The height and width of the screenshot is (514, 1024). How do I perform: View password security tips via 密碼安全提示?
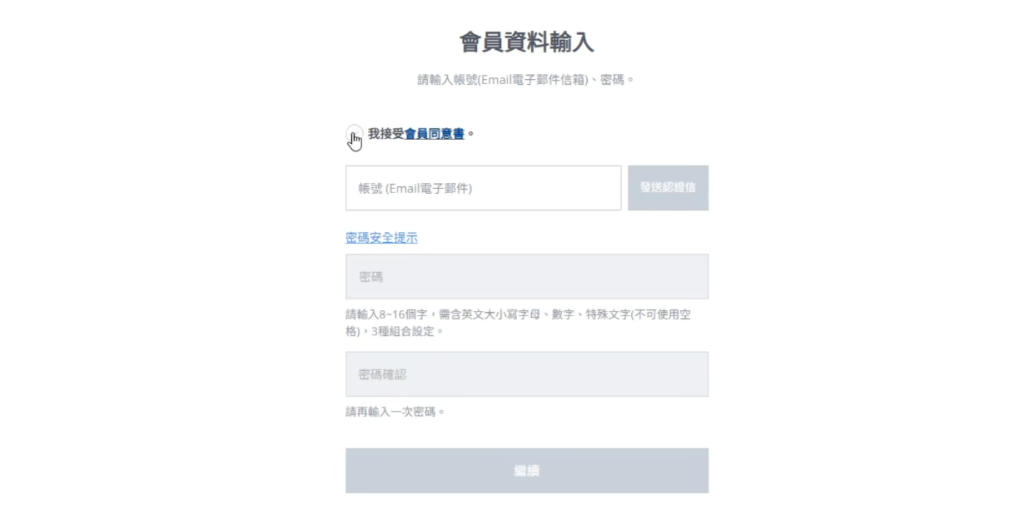coord(381,238)
